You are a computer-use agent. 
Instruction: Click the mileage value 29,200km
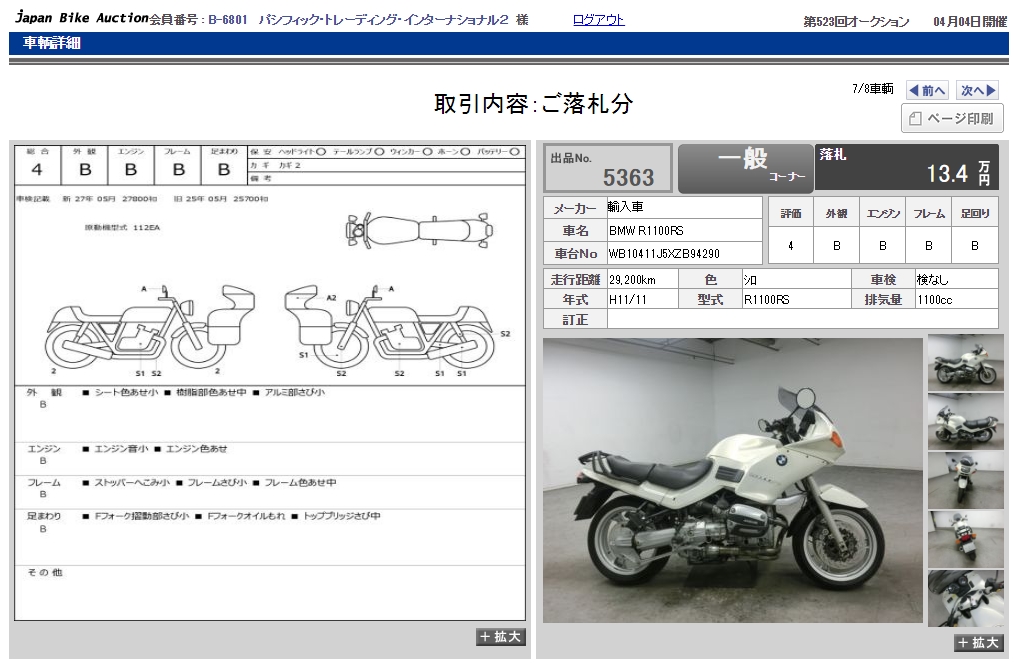click(x=632, y=280)
